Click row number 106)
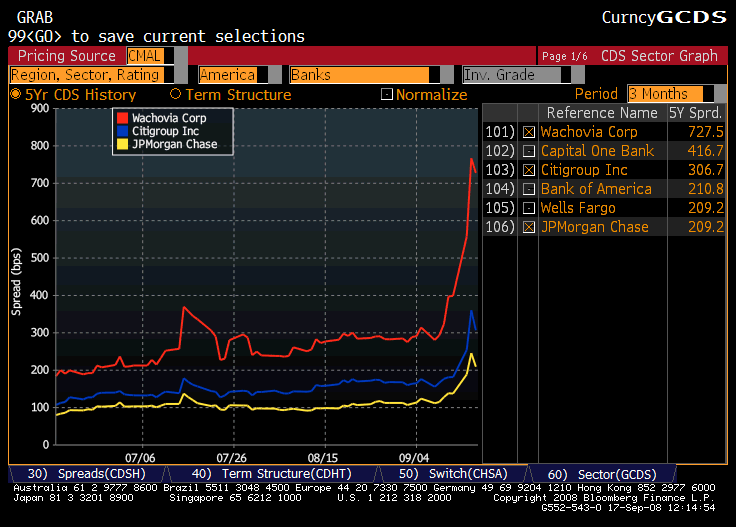 click(x=500, y=227)
